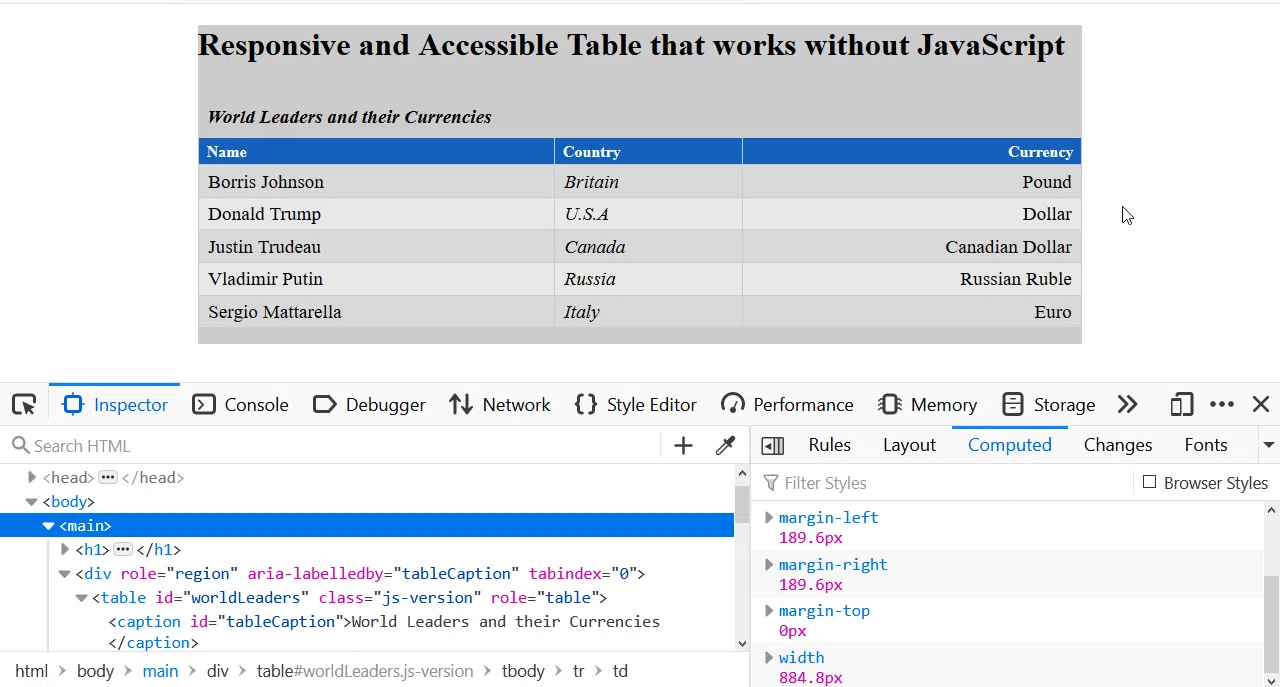Open the responsive design mode icon
This screenshot has height=687, width=1280.
point(1181,405)
